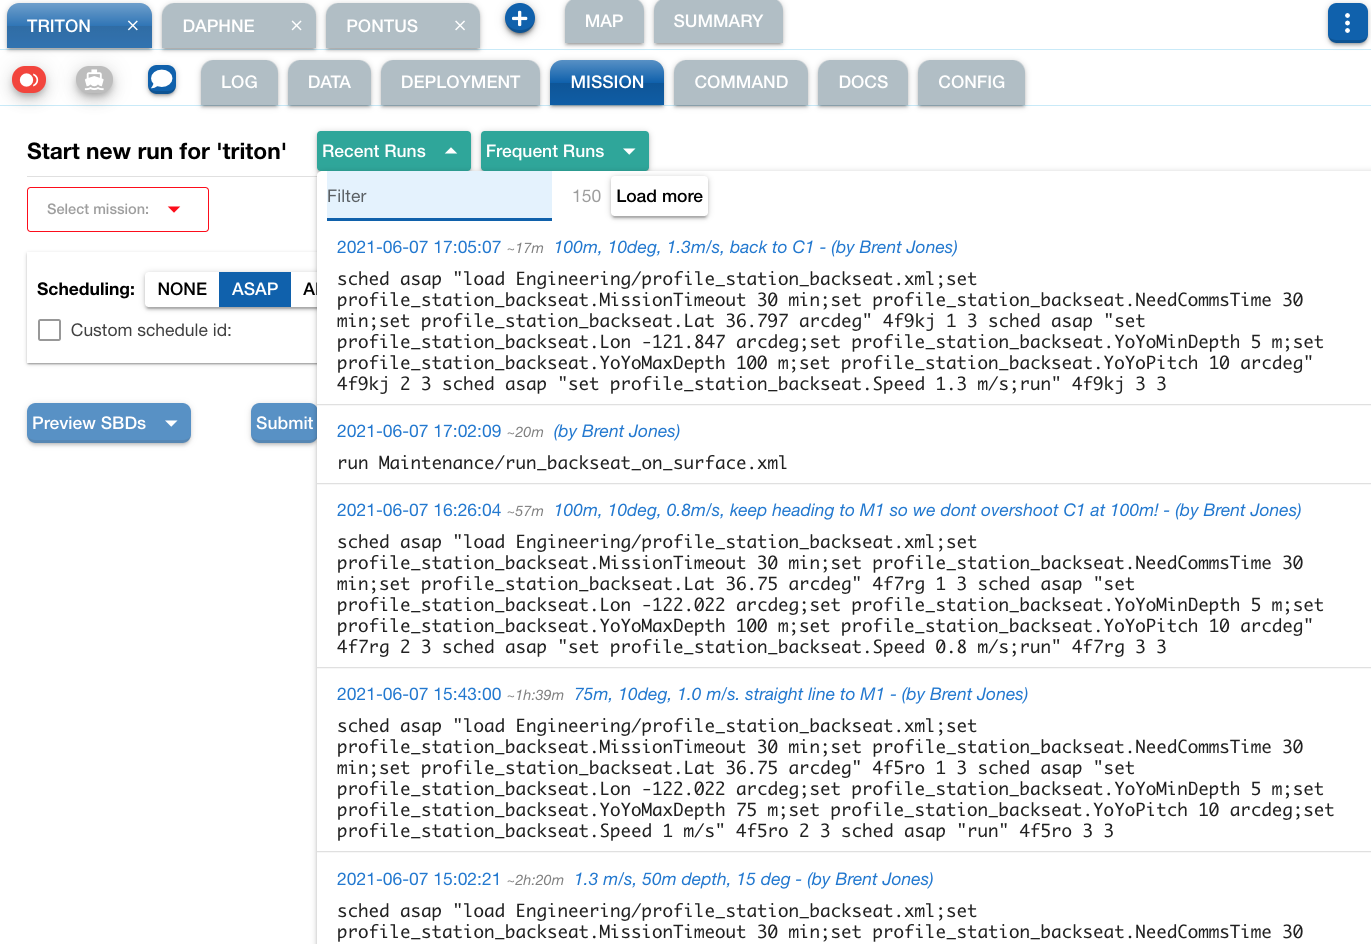Viewport: 1371px width, 944px height.
Task: Switch to the COMMAND tab
Action: 741,82
